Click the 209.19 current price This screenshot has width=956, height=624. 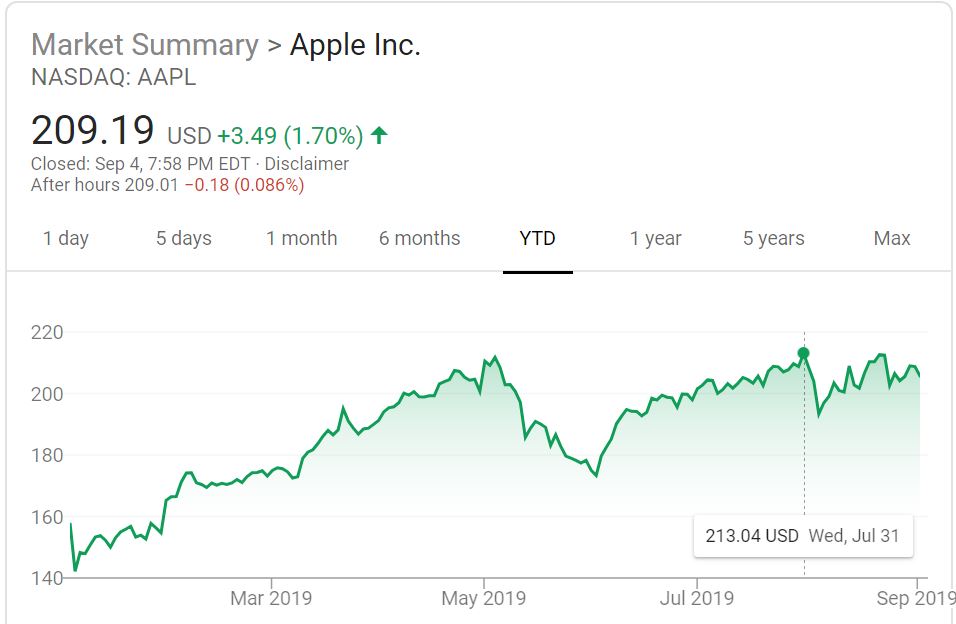[93, 131]
